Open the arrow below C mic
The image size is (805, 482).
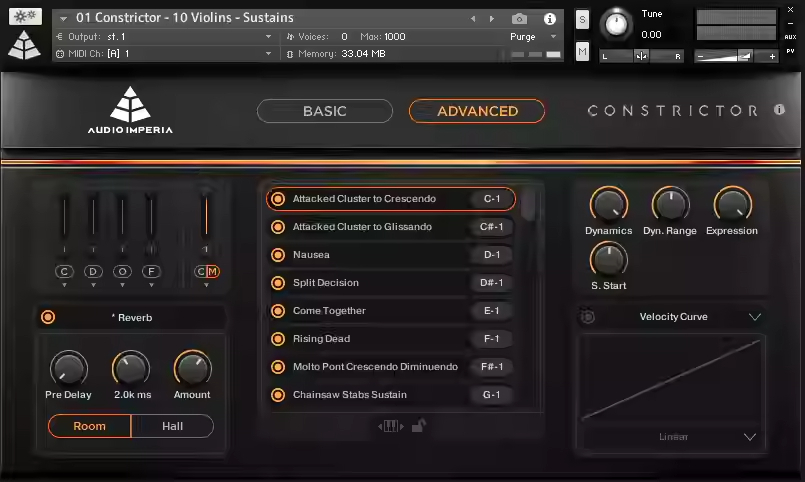coord(64,285)
